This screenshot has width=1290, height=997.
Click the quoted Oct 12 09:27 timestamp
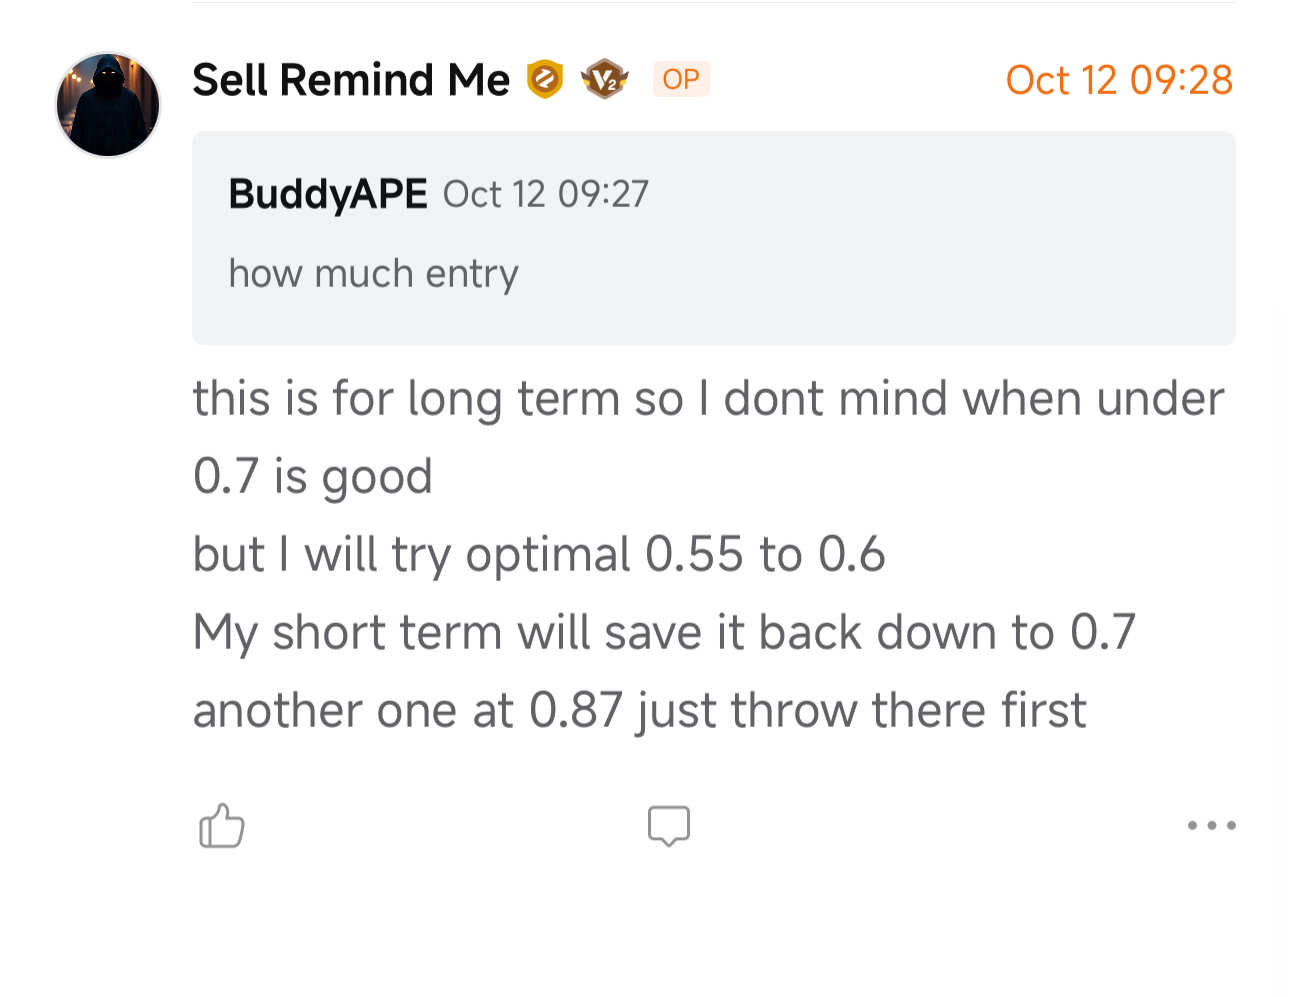(x=545, y=194)
